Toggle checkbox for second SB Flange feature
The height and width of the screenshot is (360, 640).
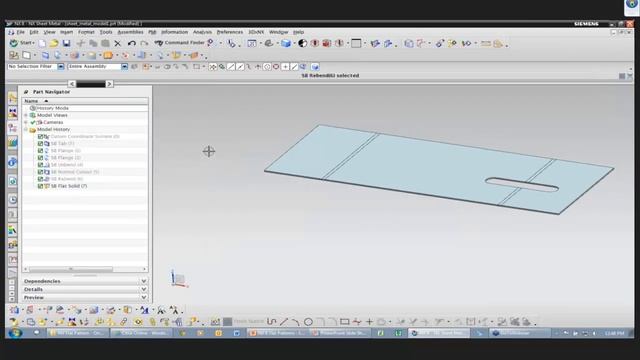coord(40,158)
